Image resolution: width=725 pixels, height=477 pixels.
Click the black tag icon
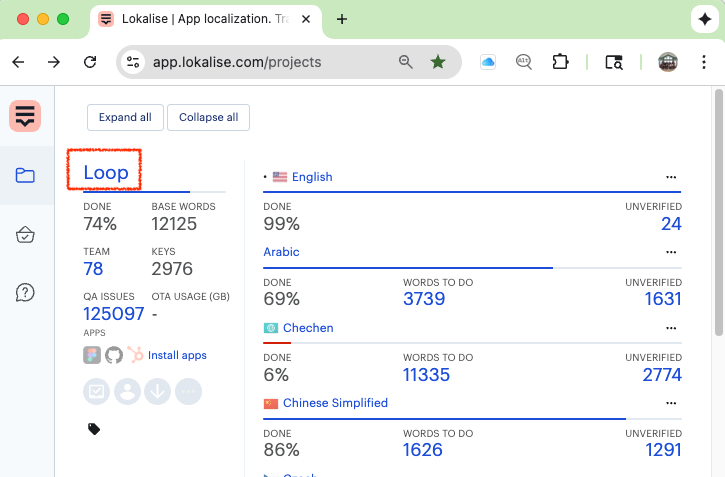(94, 429)
